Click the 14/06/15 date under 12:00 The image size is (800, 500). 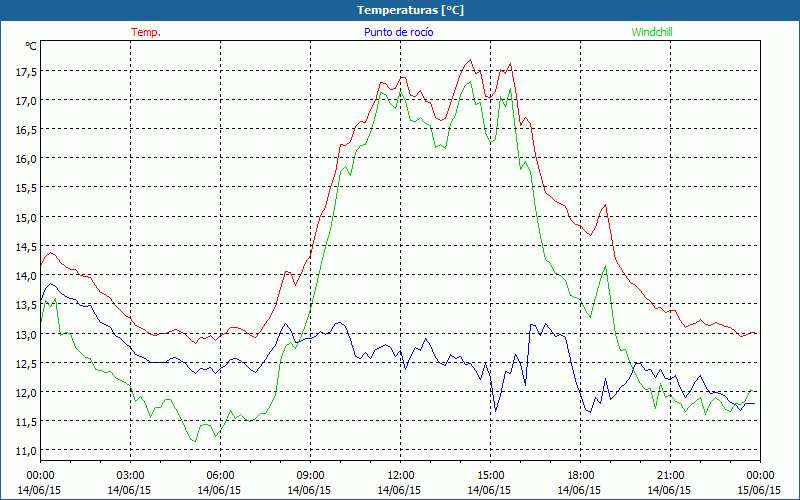coord(399,490)
